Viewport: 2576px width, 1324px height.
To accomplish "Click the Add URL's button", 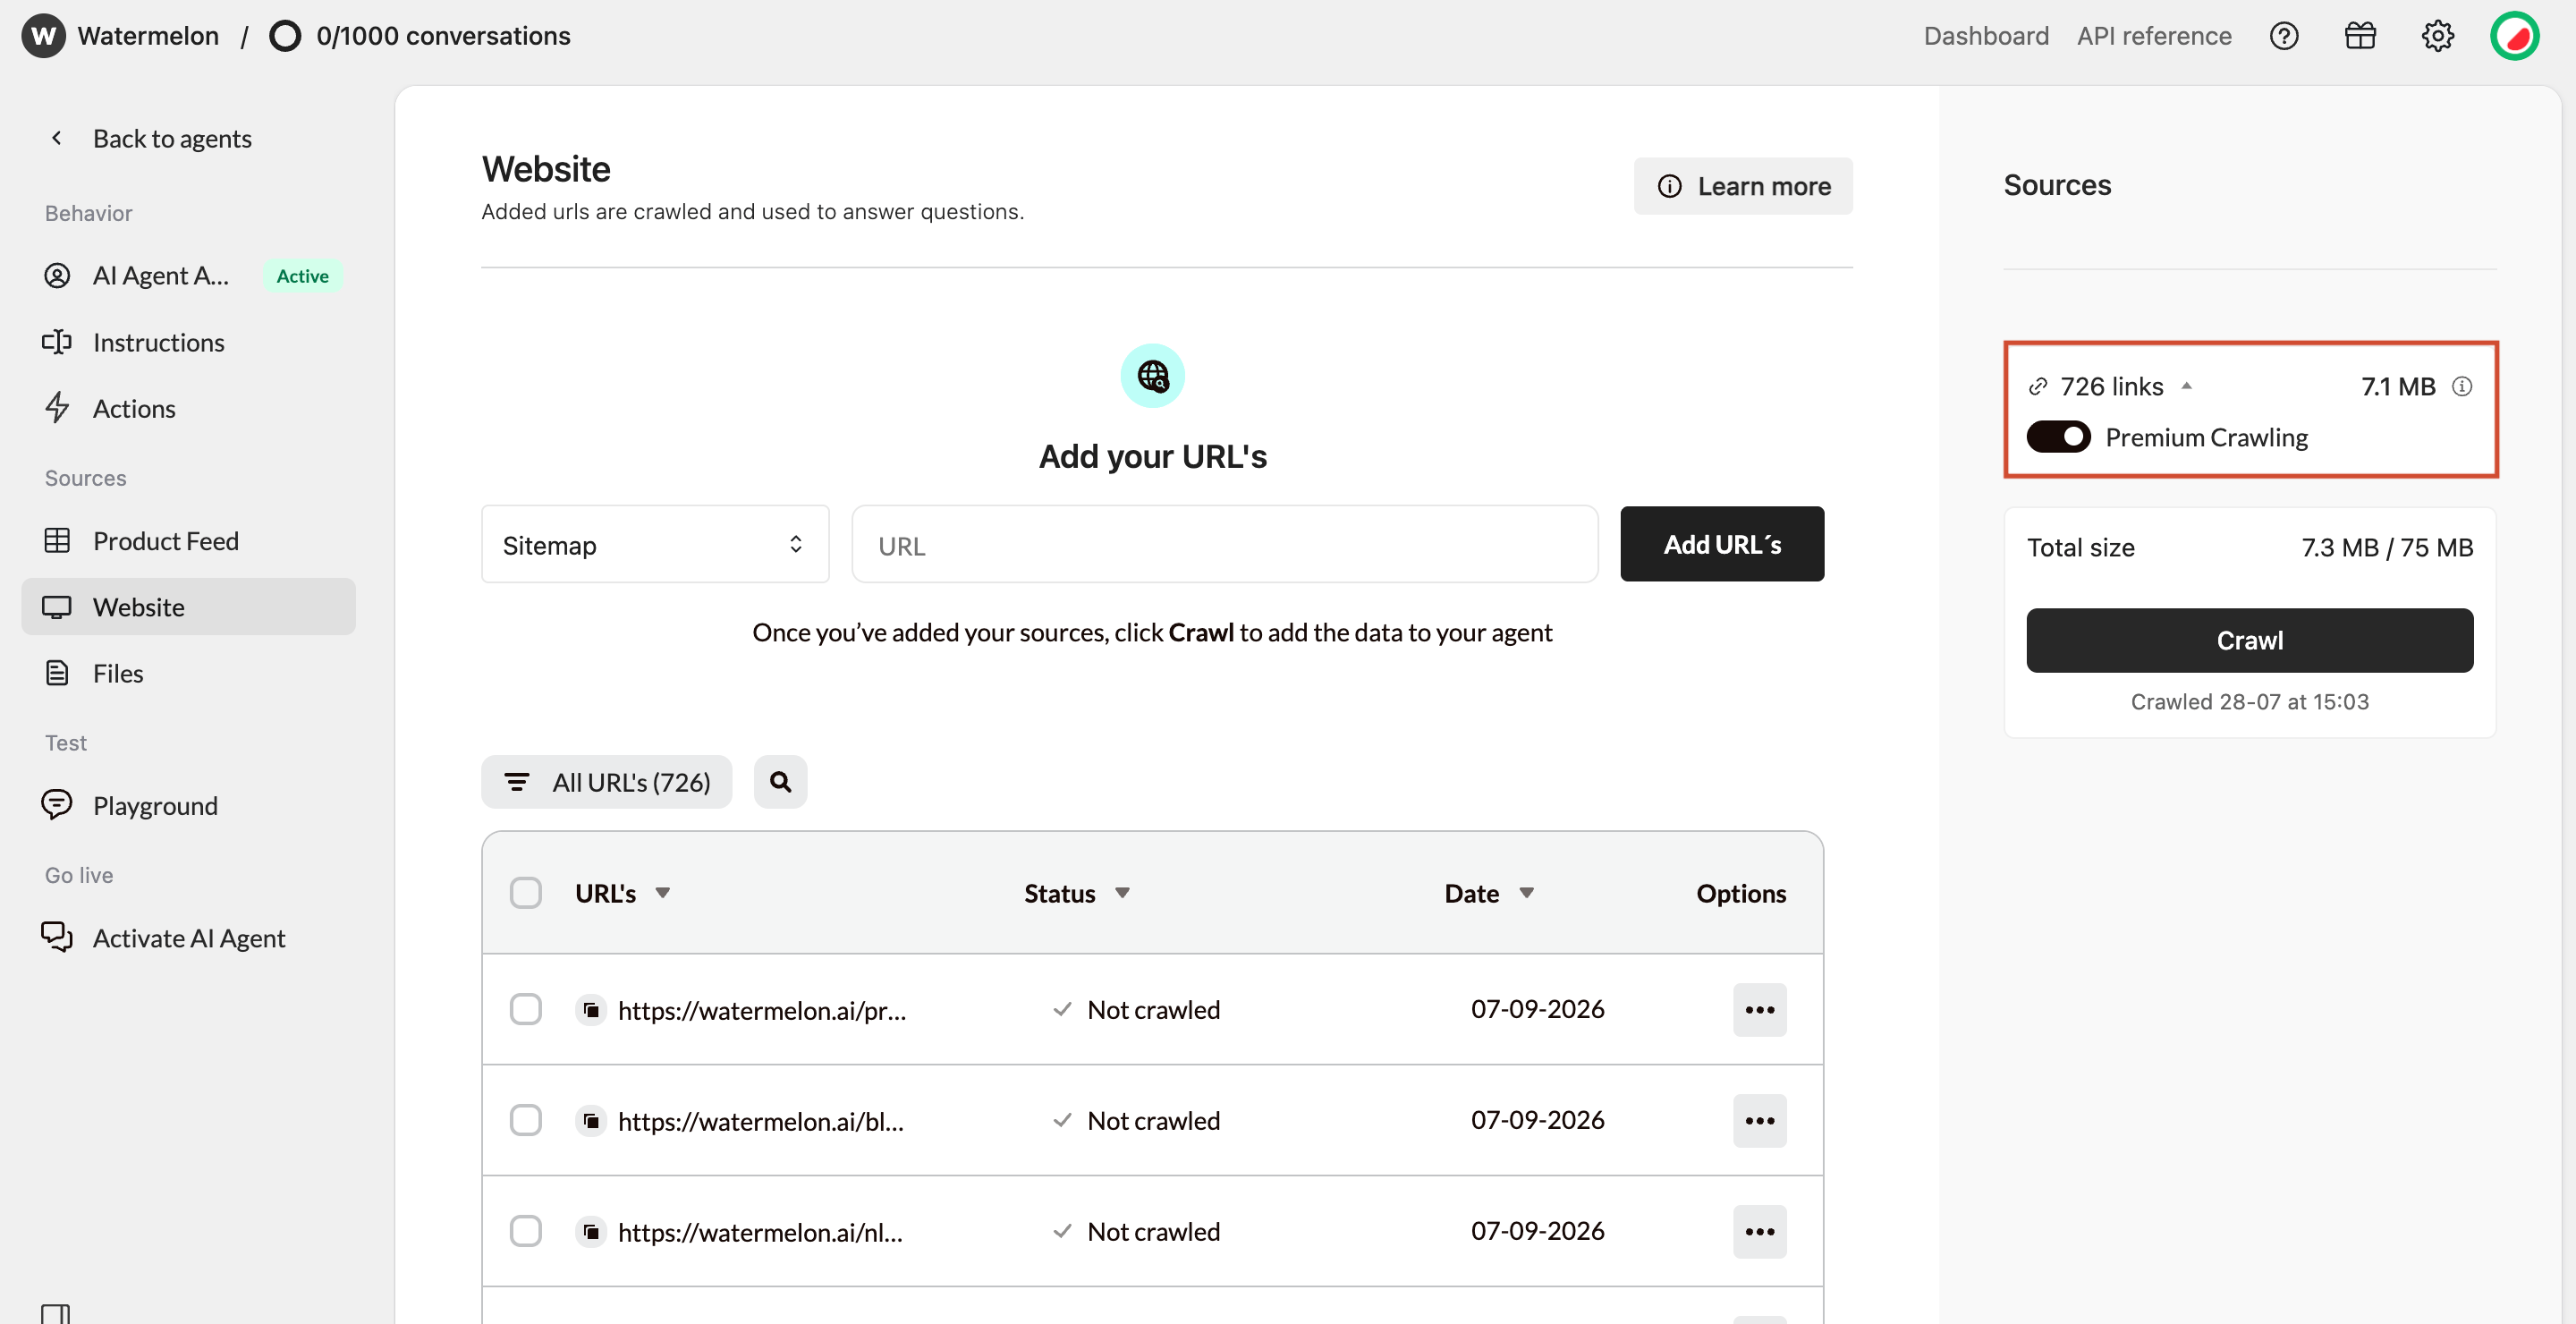I will (x=1722, y=544).
